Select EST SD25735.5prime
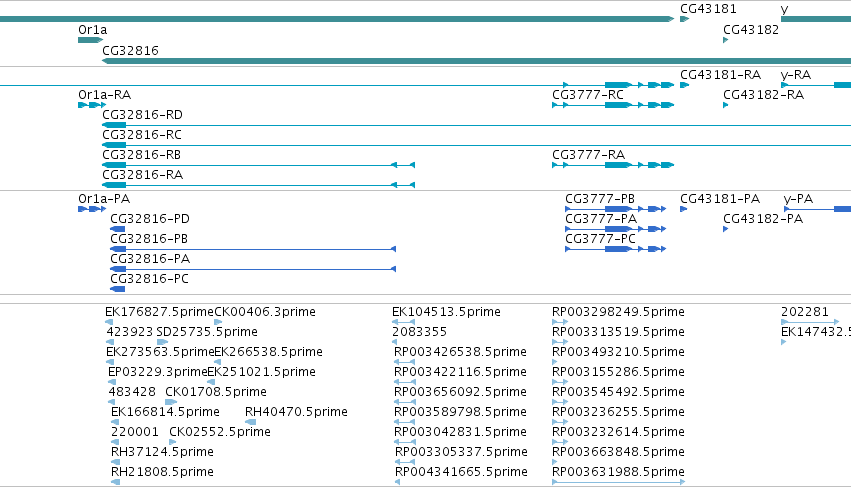Screen dimensions: 851x487 pyautogui.click(x=207, y=332)
